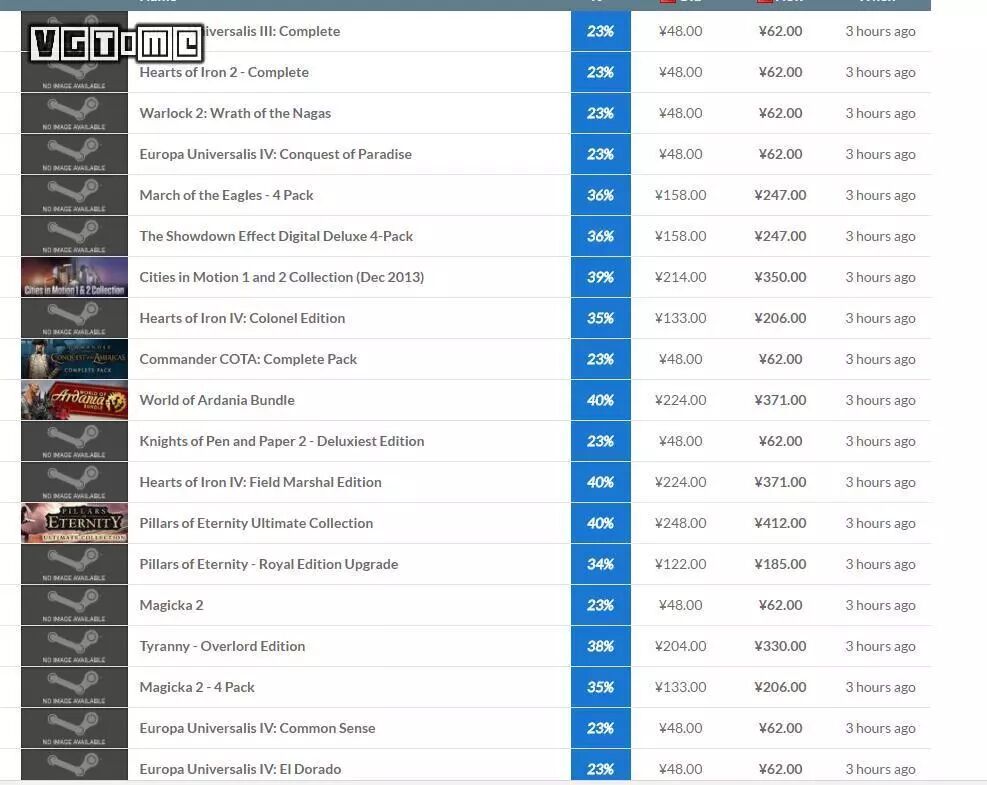Click the placeholder image beside Tyranny - Overlord Edition

(74, 646)
